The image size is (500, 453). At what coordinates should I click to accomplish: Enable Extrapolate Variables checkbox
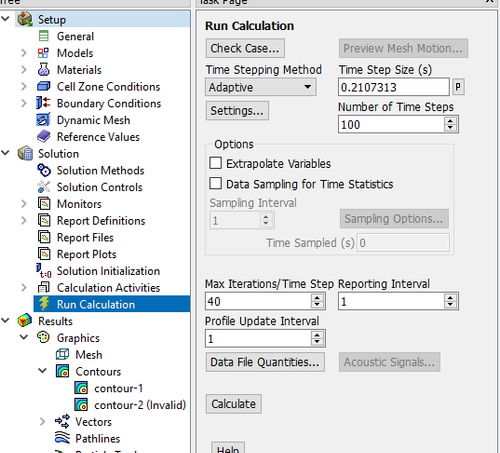click(x=215, y=163)
